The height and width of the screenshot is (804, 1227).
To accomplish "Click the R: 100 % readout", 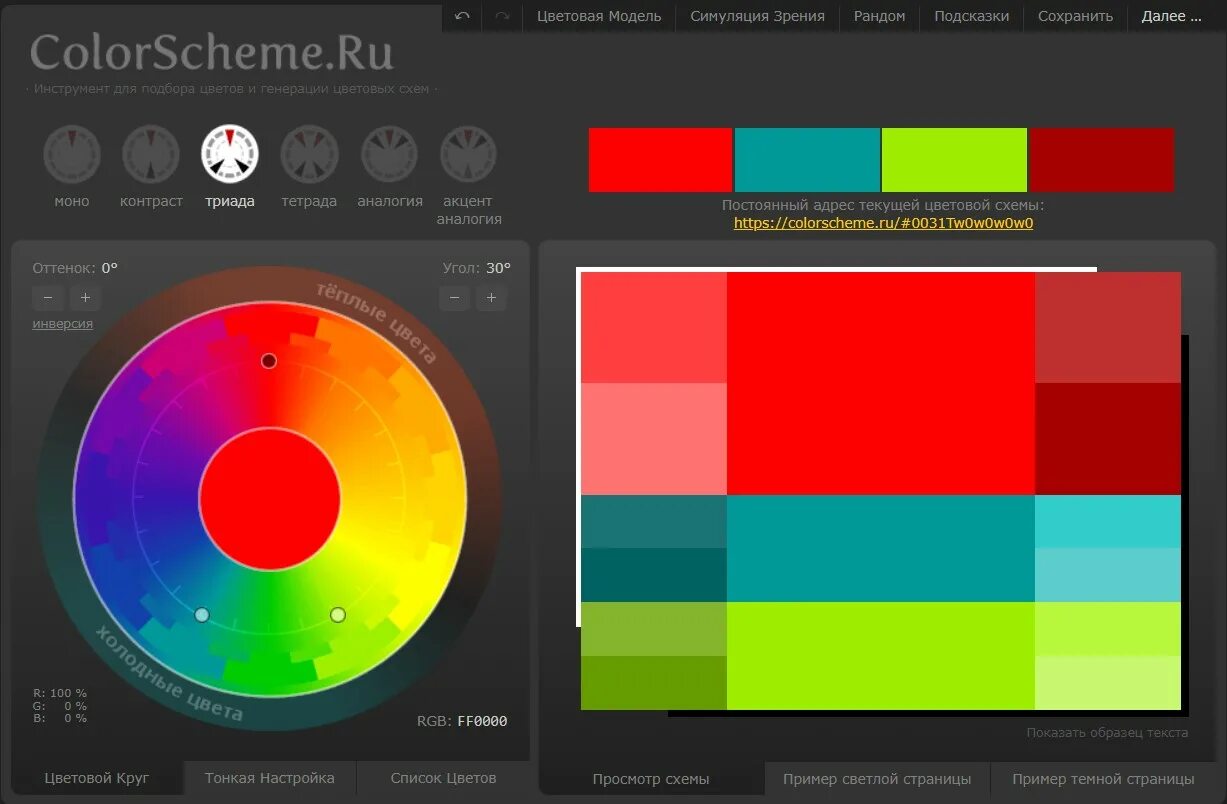I will 60,693.
